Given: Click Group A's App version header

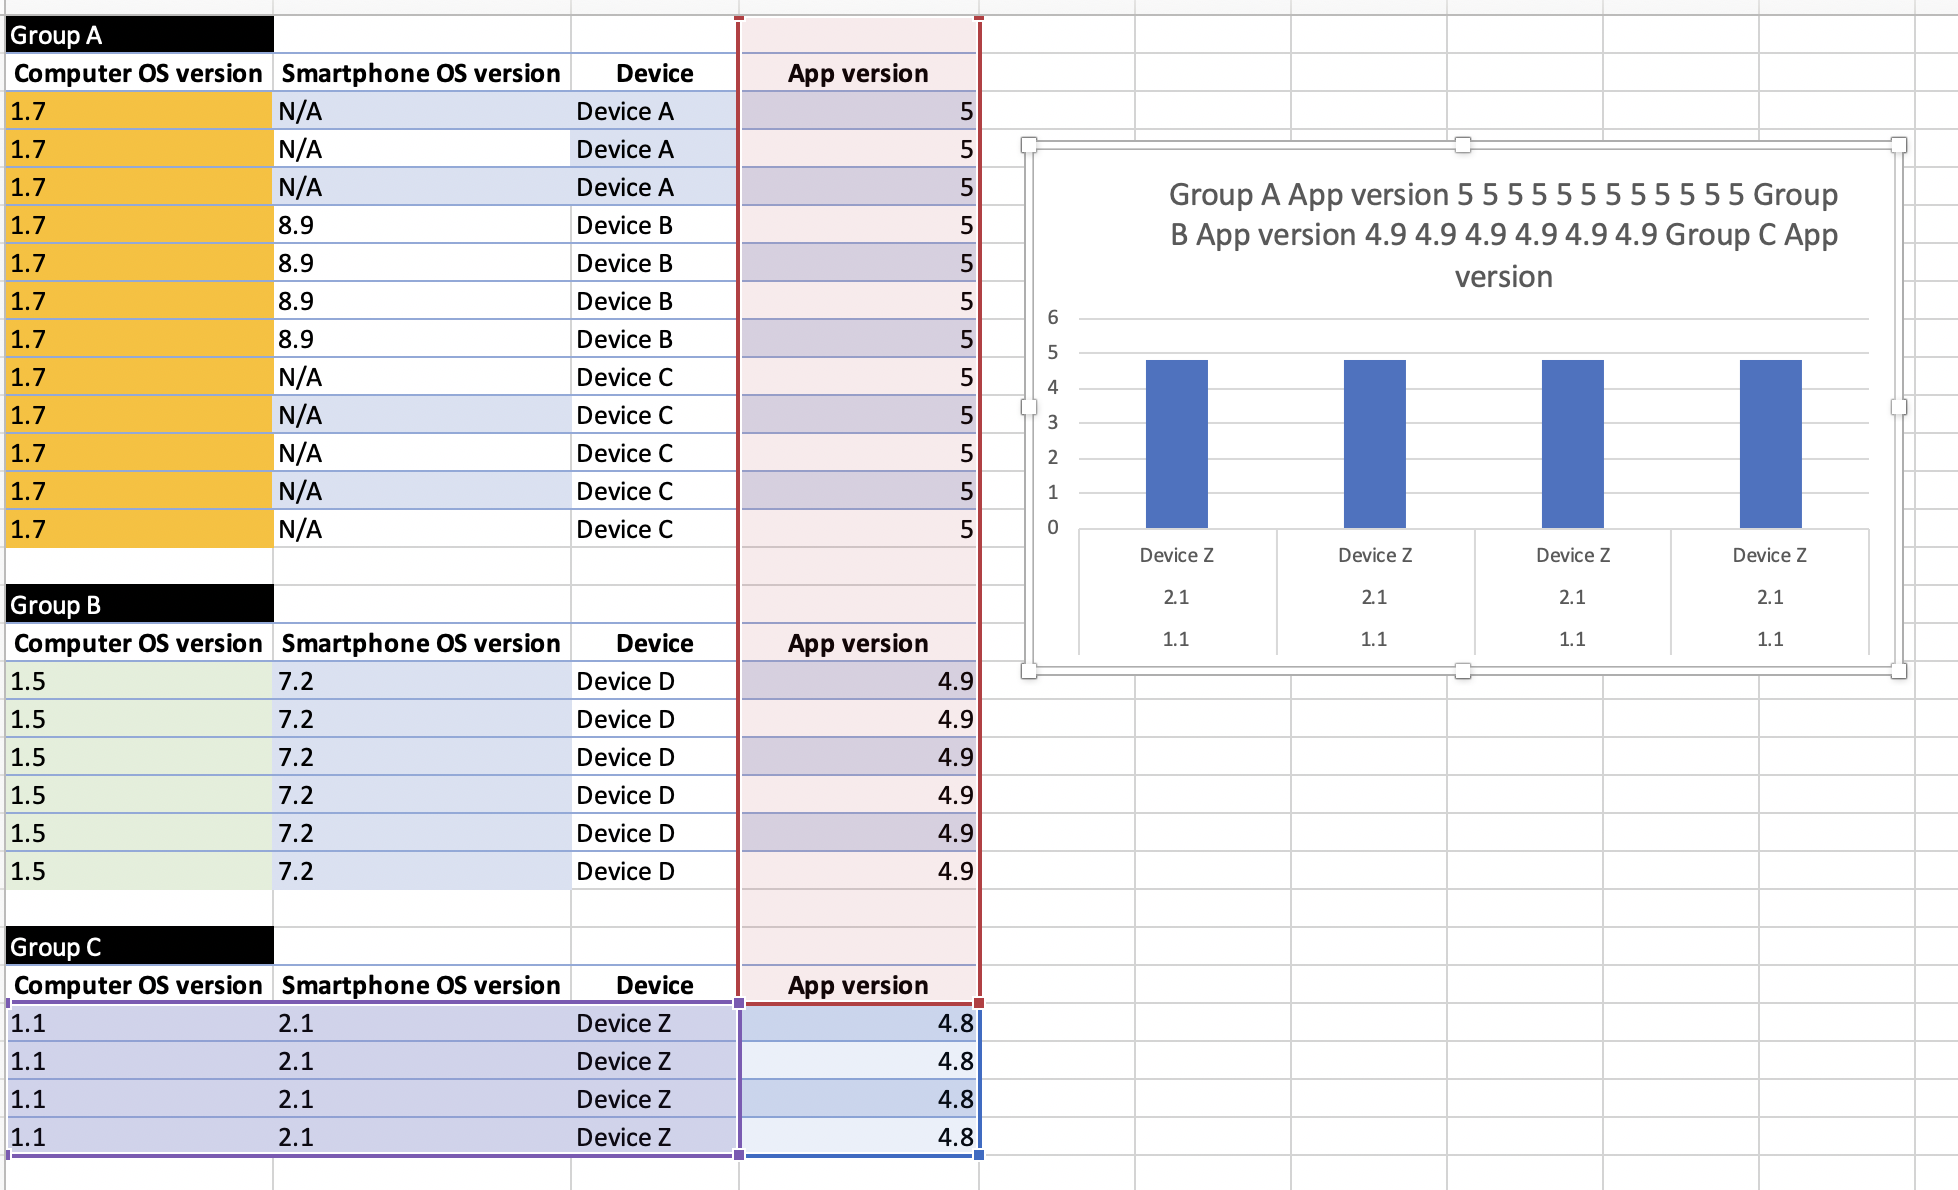Looking at the screenshot, I should (x=858, y=73).
